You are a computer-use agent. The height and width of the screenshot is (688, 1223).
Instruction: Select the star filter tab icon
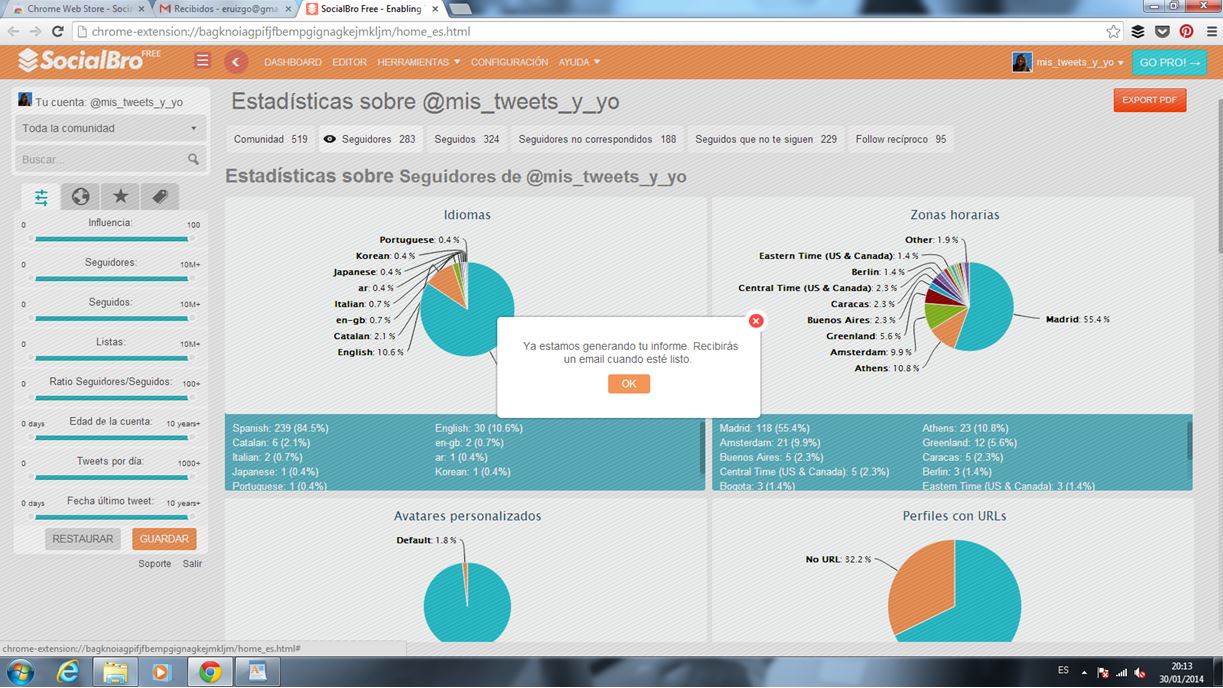click(120, 197)
